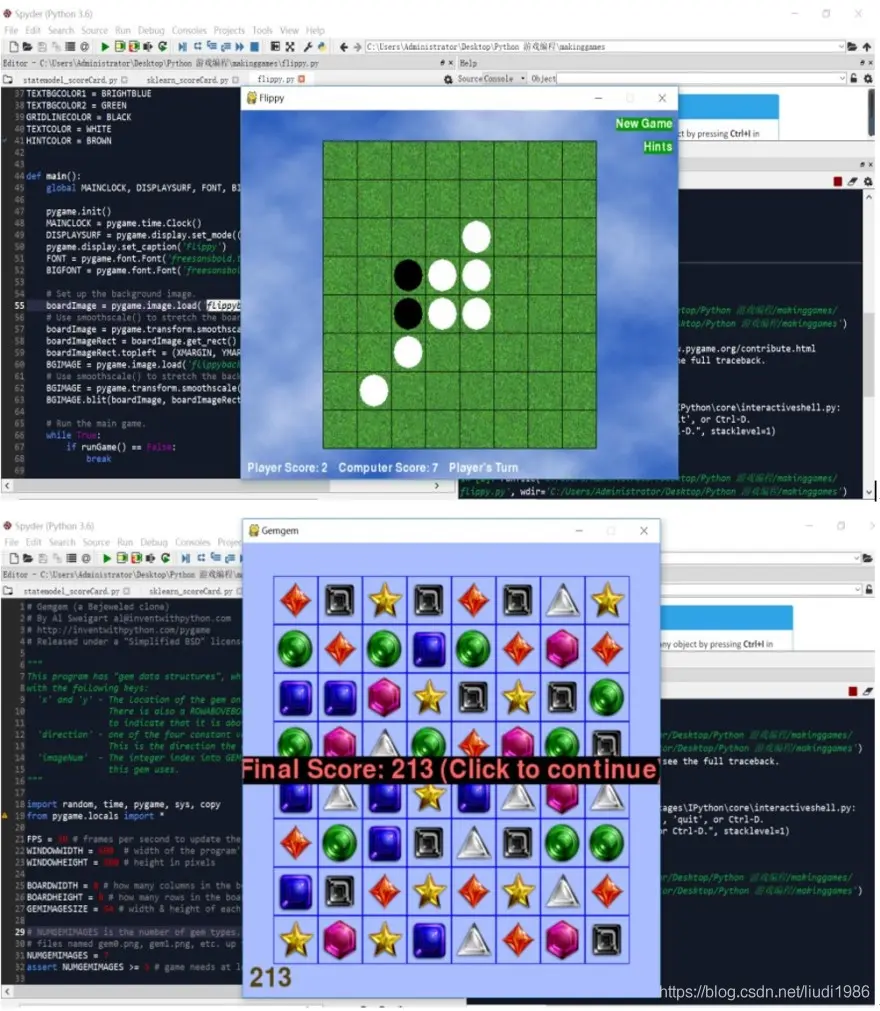880x1011 pixels.
Task: Open the Consoles menu in Spyder behind Flippy
Action: [189, 30]
